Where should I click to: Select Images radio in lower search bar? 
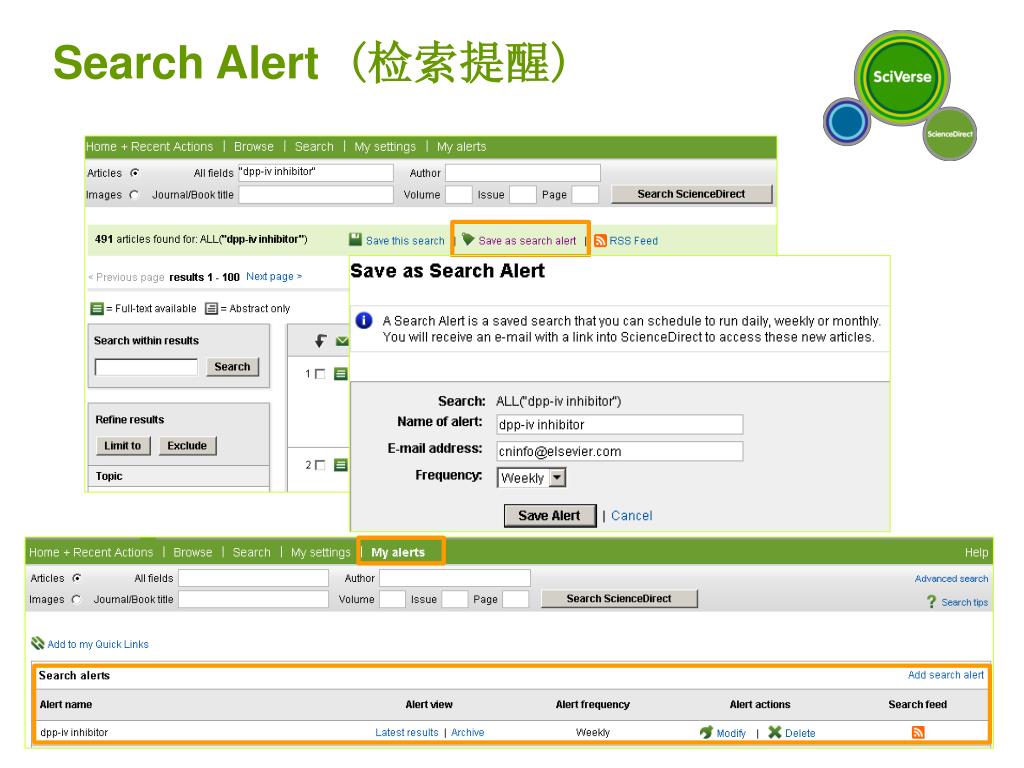coord(77,599)
